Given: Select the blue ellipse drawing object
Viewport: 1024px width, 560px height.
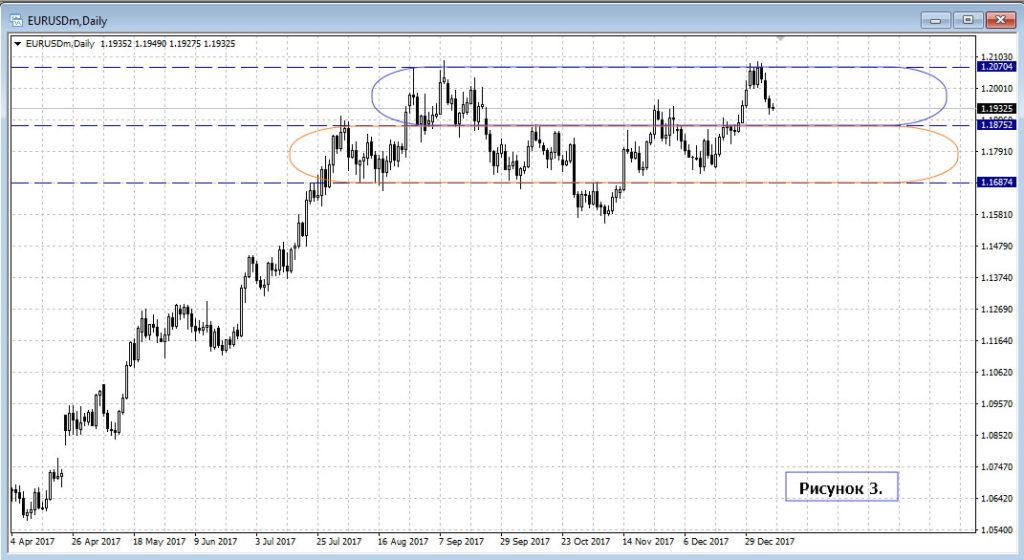Looking at the screenshot, I should tap(371, 95).
